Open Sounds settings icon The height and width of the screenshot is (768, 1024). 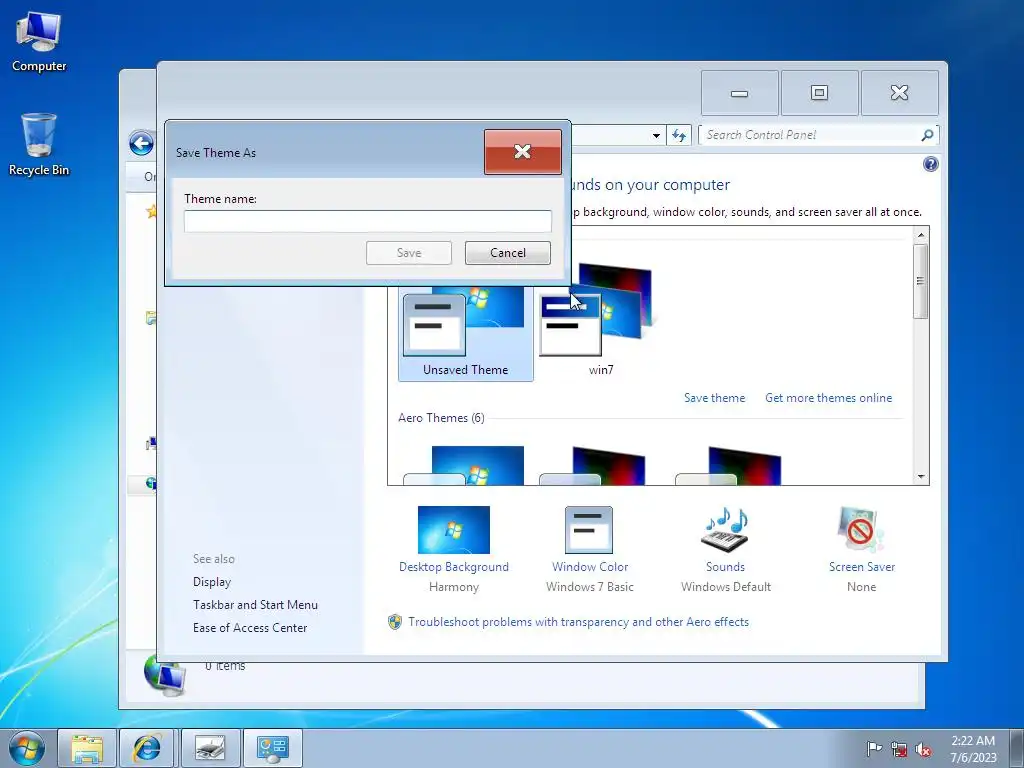725,530
